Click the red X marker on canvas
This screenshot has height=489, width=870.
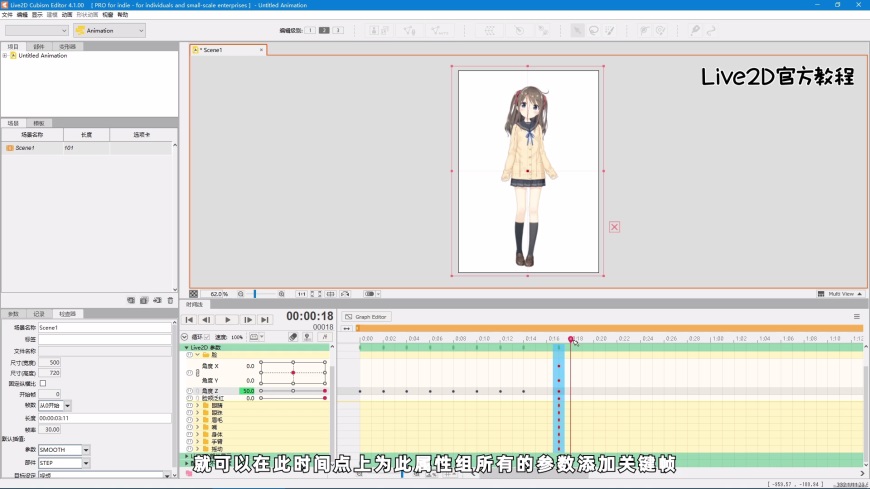(614, 227)
